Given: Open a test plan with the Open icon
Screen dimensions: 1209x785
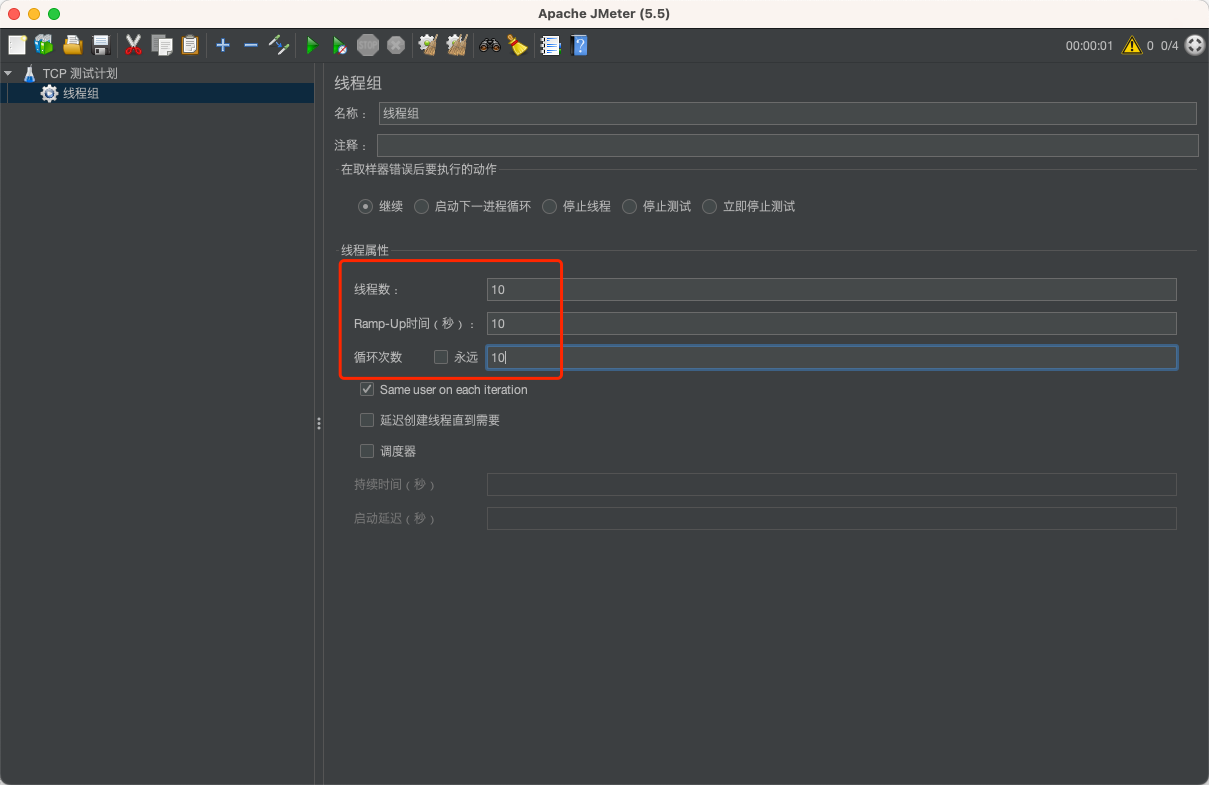Looking at the screenshot, I should [73, 45].
